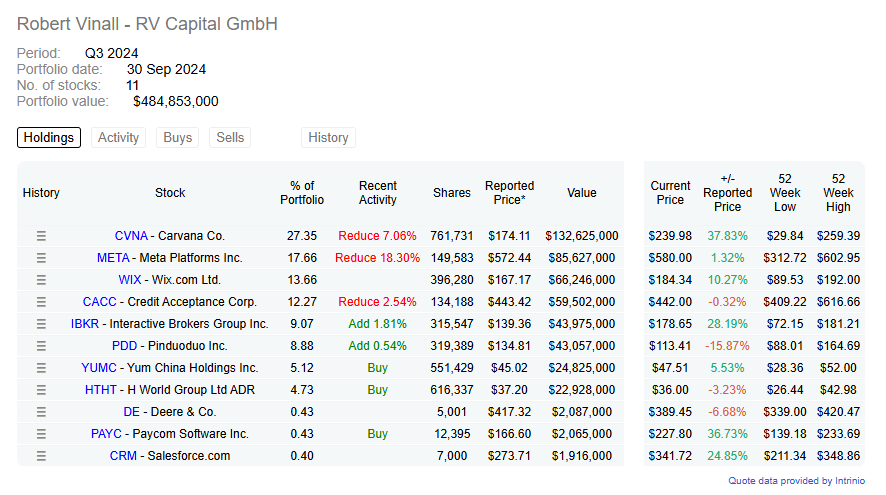886x495 pixels.
Task: Click the HTHT ticker link
Action: 100,390
